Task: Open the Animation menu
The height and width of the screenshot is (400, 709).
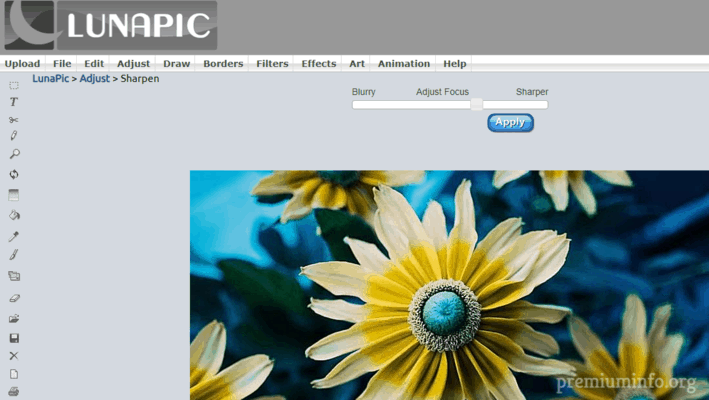Action: [x=404, y=64]
